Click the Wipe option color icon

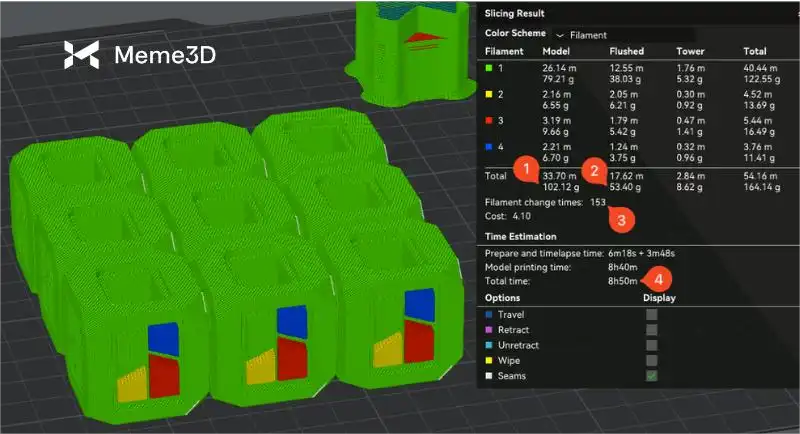487,360
